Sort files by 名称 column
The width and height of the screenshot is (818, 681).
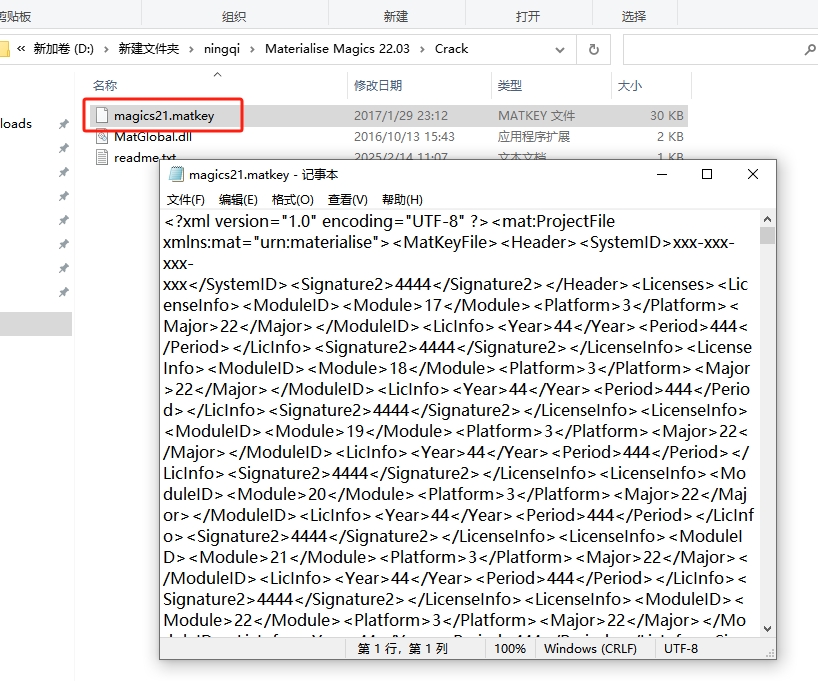click(105, 86)
